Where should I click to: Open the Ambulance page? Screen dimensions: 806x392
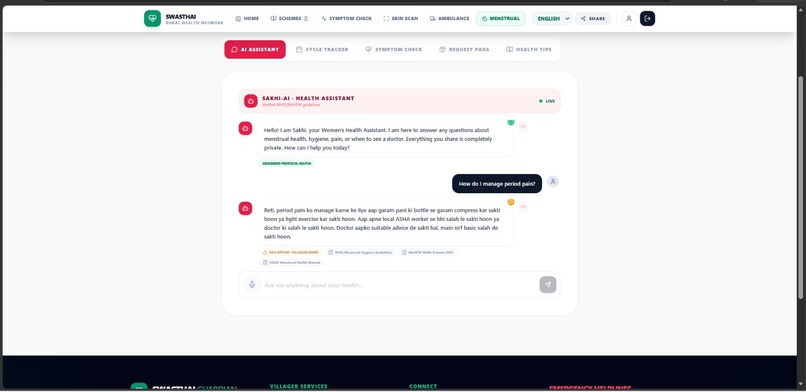pos(449,18)
